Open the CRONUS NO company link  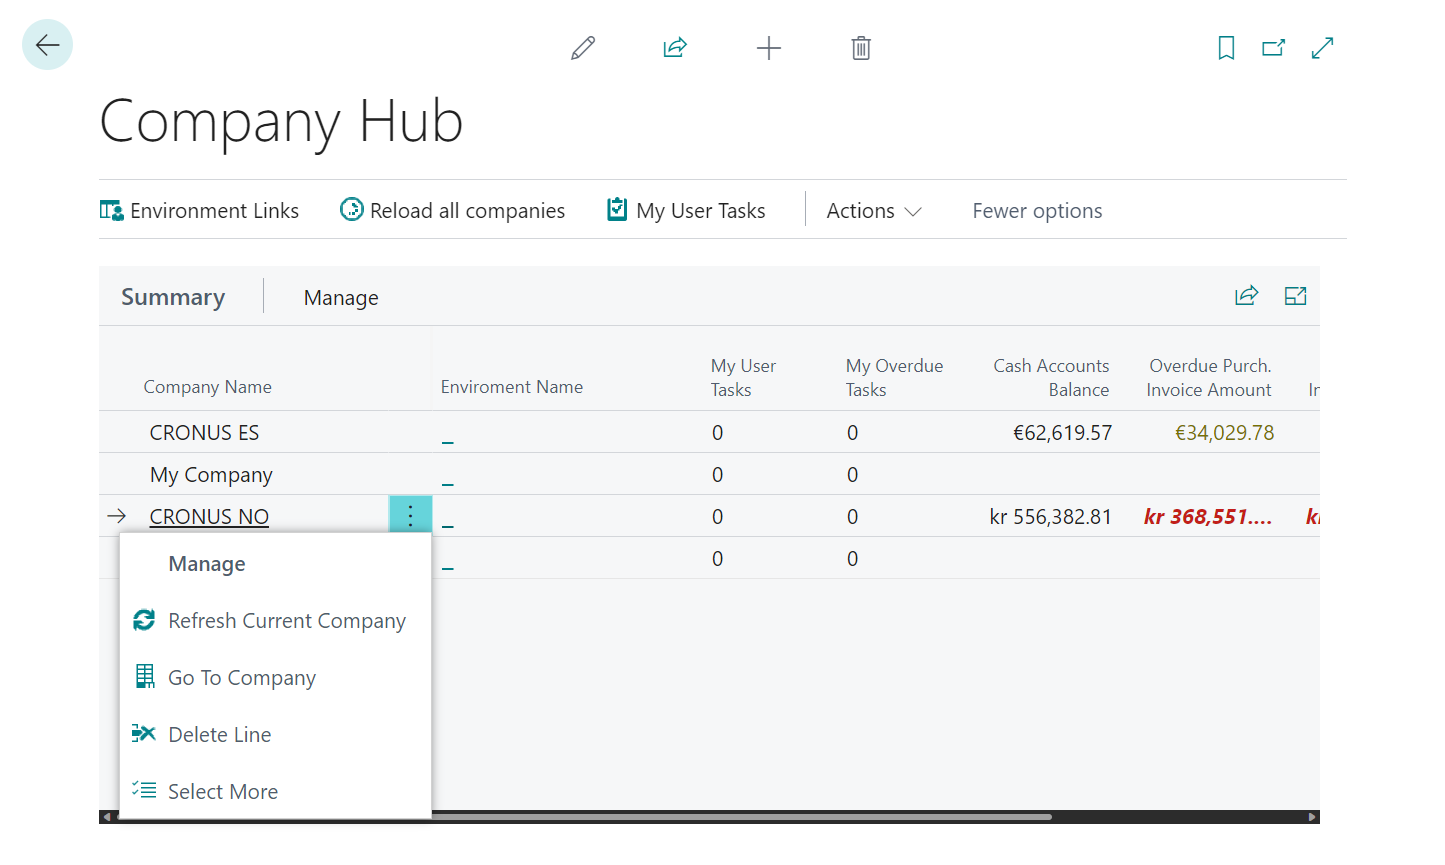pos(208,516)
